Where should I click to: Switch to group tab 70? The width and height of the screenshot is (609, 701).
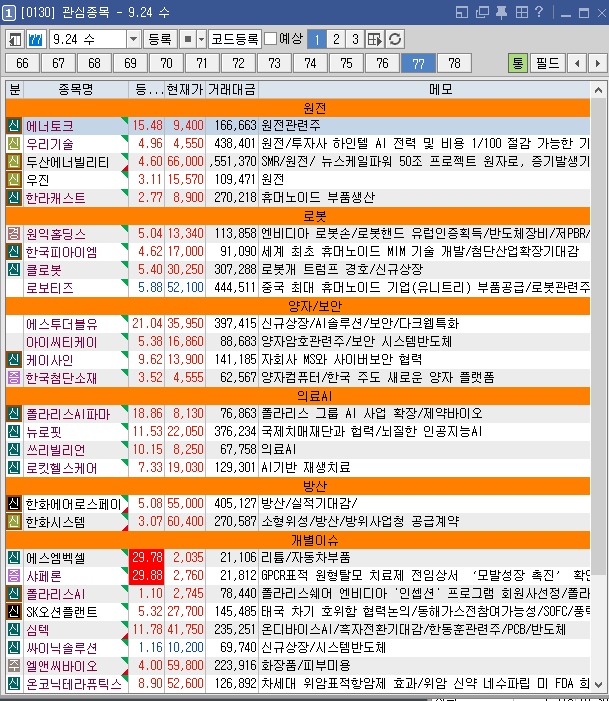pyautogui.click(x=167, y=63)
